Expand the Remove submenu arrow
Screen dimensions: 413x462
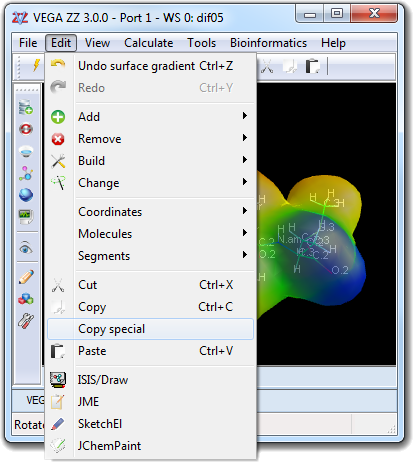[x=245, y=138]
